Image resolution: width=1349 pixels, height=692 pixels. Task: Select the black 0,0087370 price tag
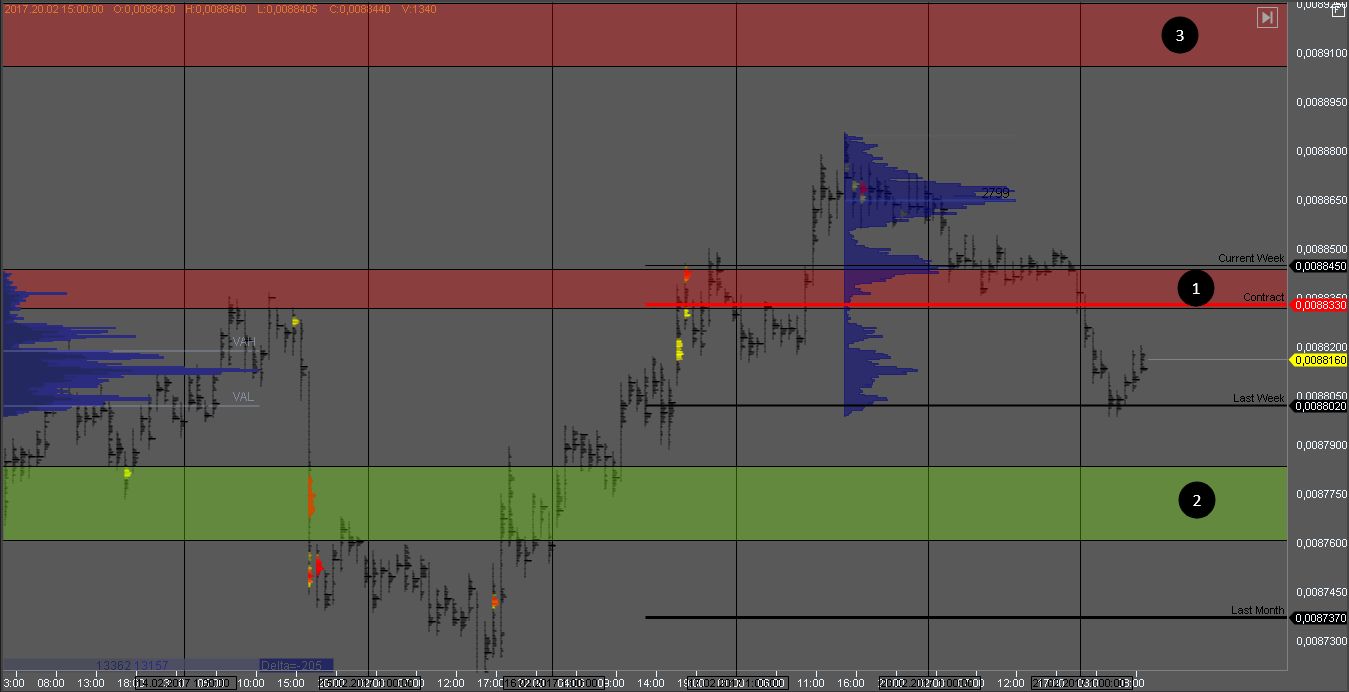[1318, 618]
